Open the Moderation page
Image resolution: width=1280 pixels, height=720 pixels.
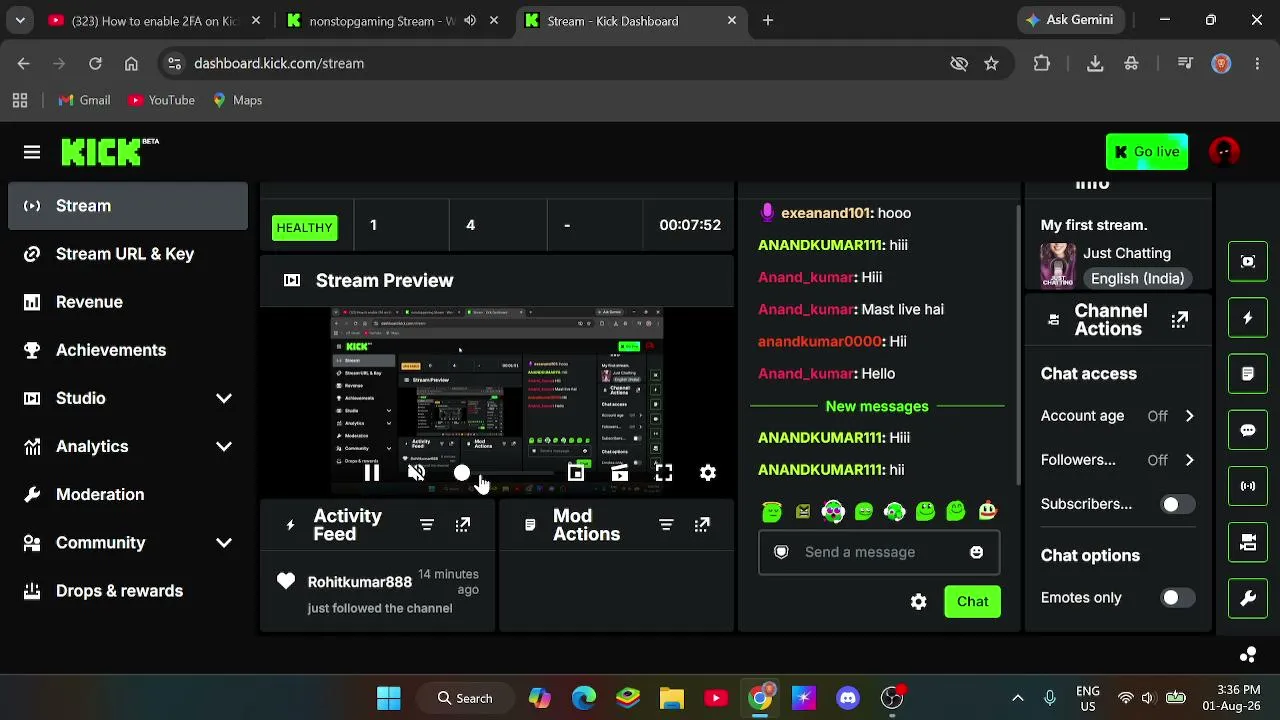[128, 495]
